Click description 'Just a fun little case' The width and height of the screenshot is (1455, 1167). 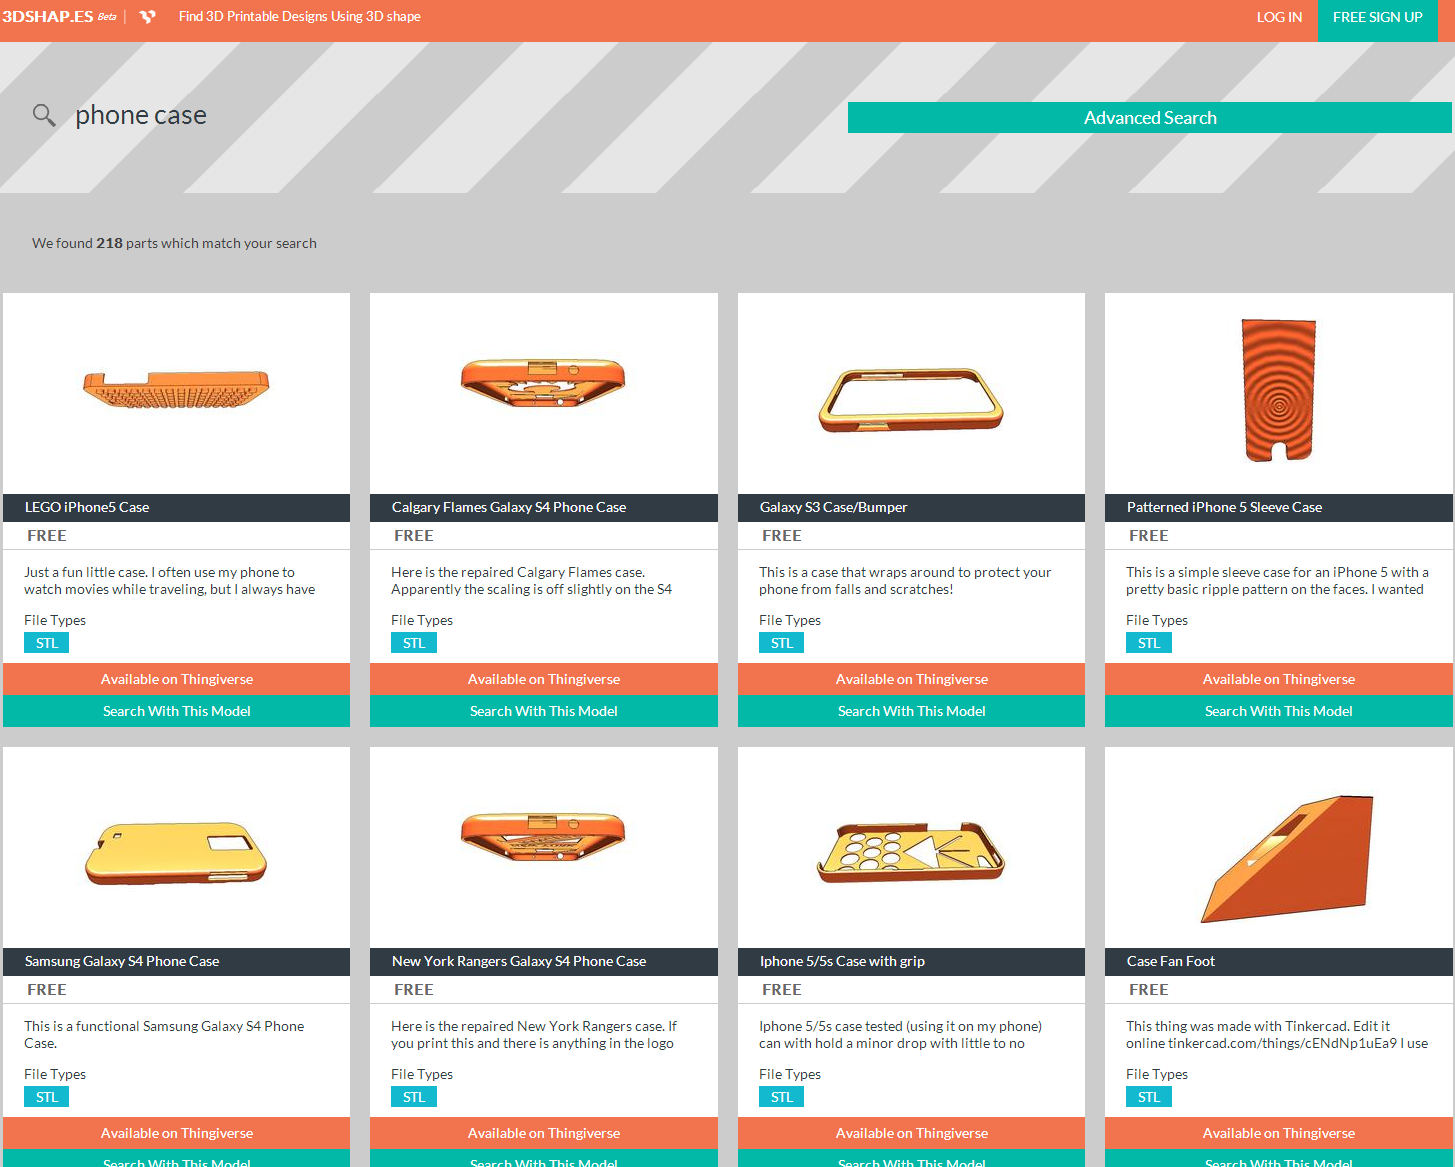tap(170, 581)
